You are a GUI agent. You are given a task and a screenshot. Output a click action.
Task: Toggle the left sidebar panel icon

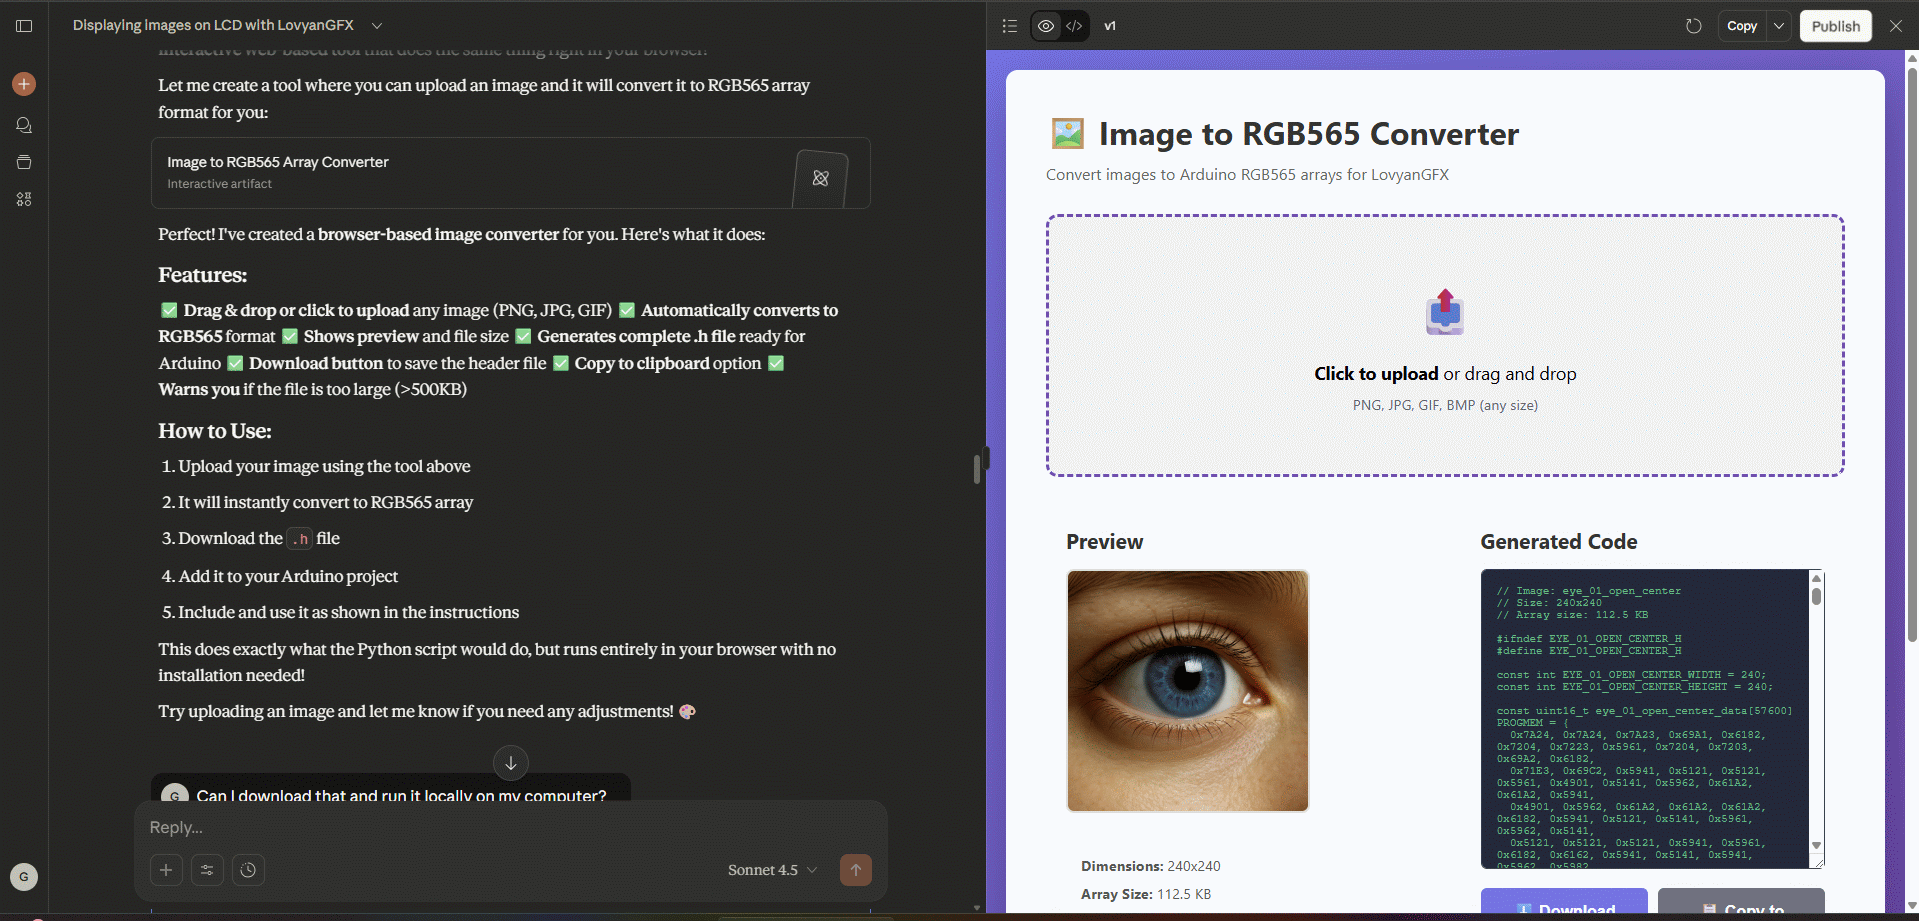24,26
